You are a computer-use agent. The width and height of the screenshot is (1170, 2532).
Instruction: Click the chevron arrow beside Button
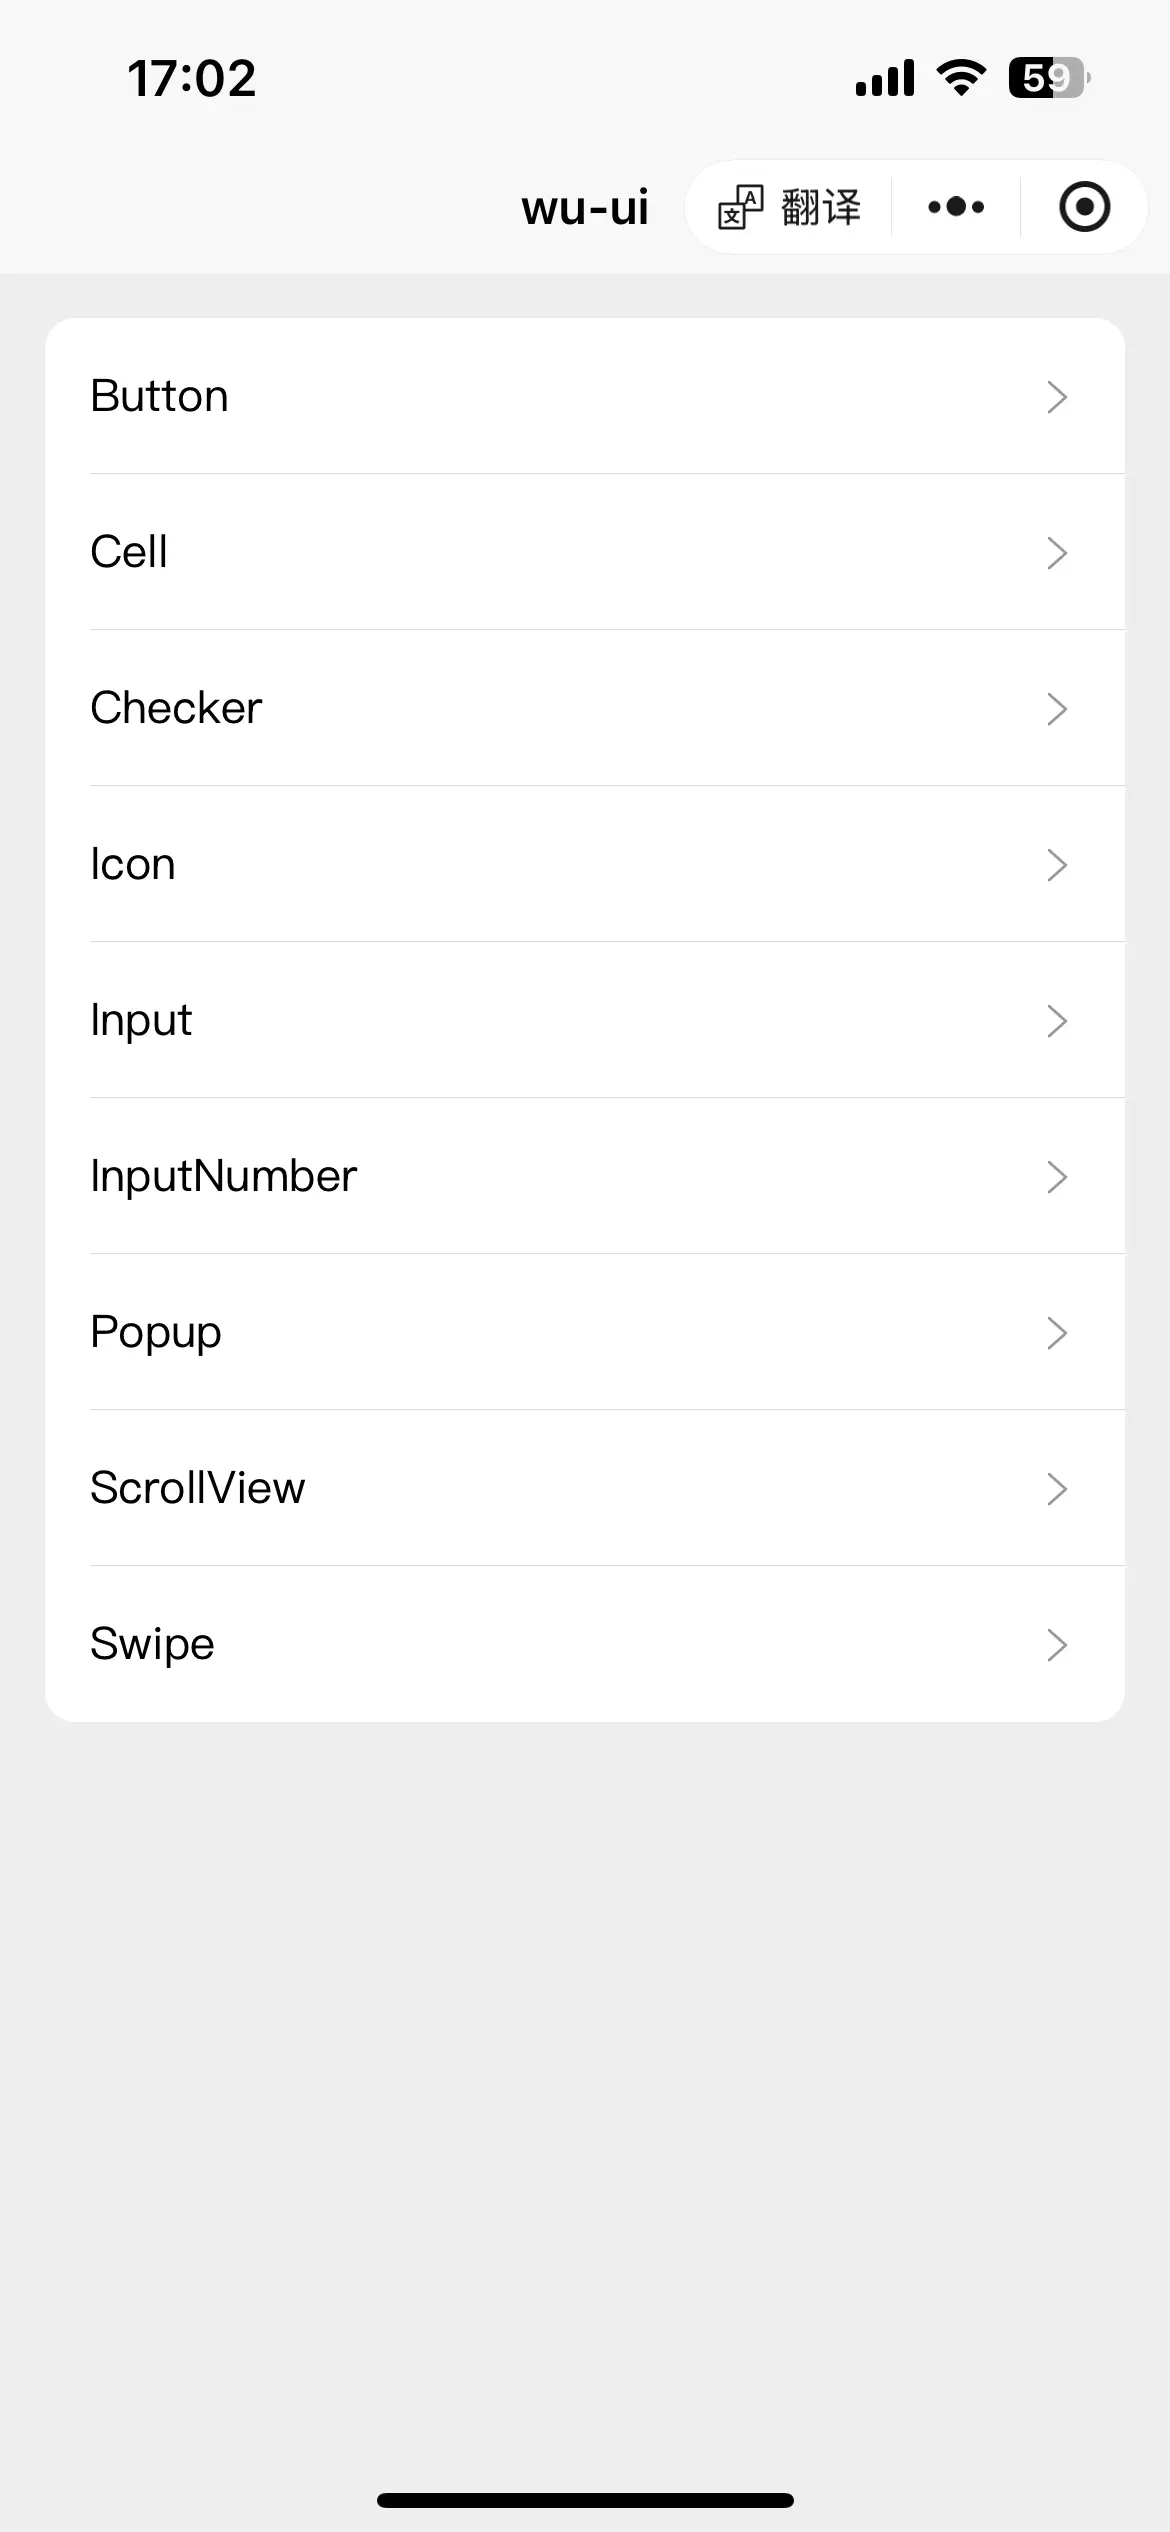(x=1057, y=397)
